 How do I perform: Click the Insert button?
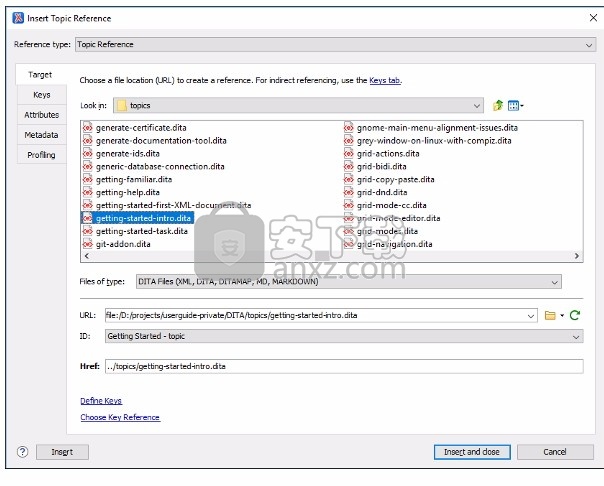[62, 452]
